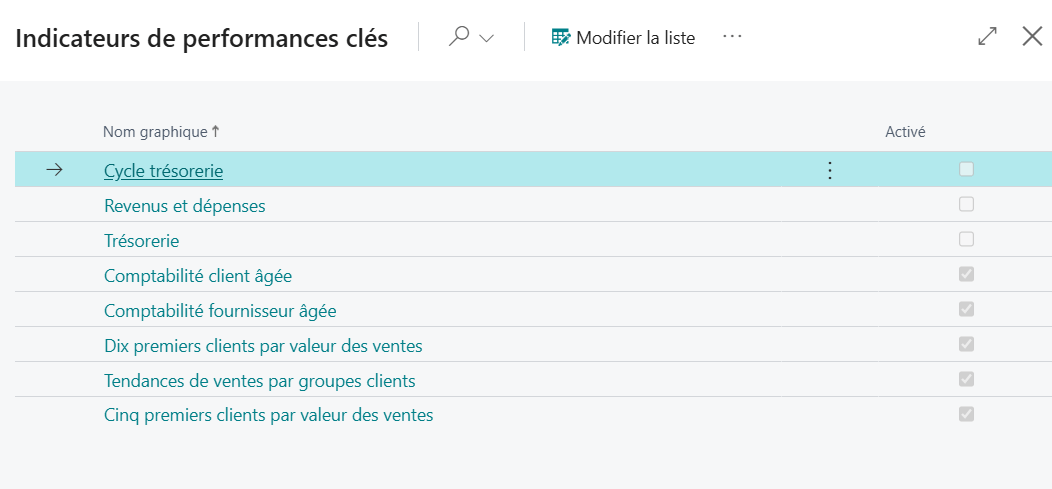
Task: Select Tendances de ventes par groupes clients
Action: pyautogui.click(x=259, y=381)
